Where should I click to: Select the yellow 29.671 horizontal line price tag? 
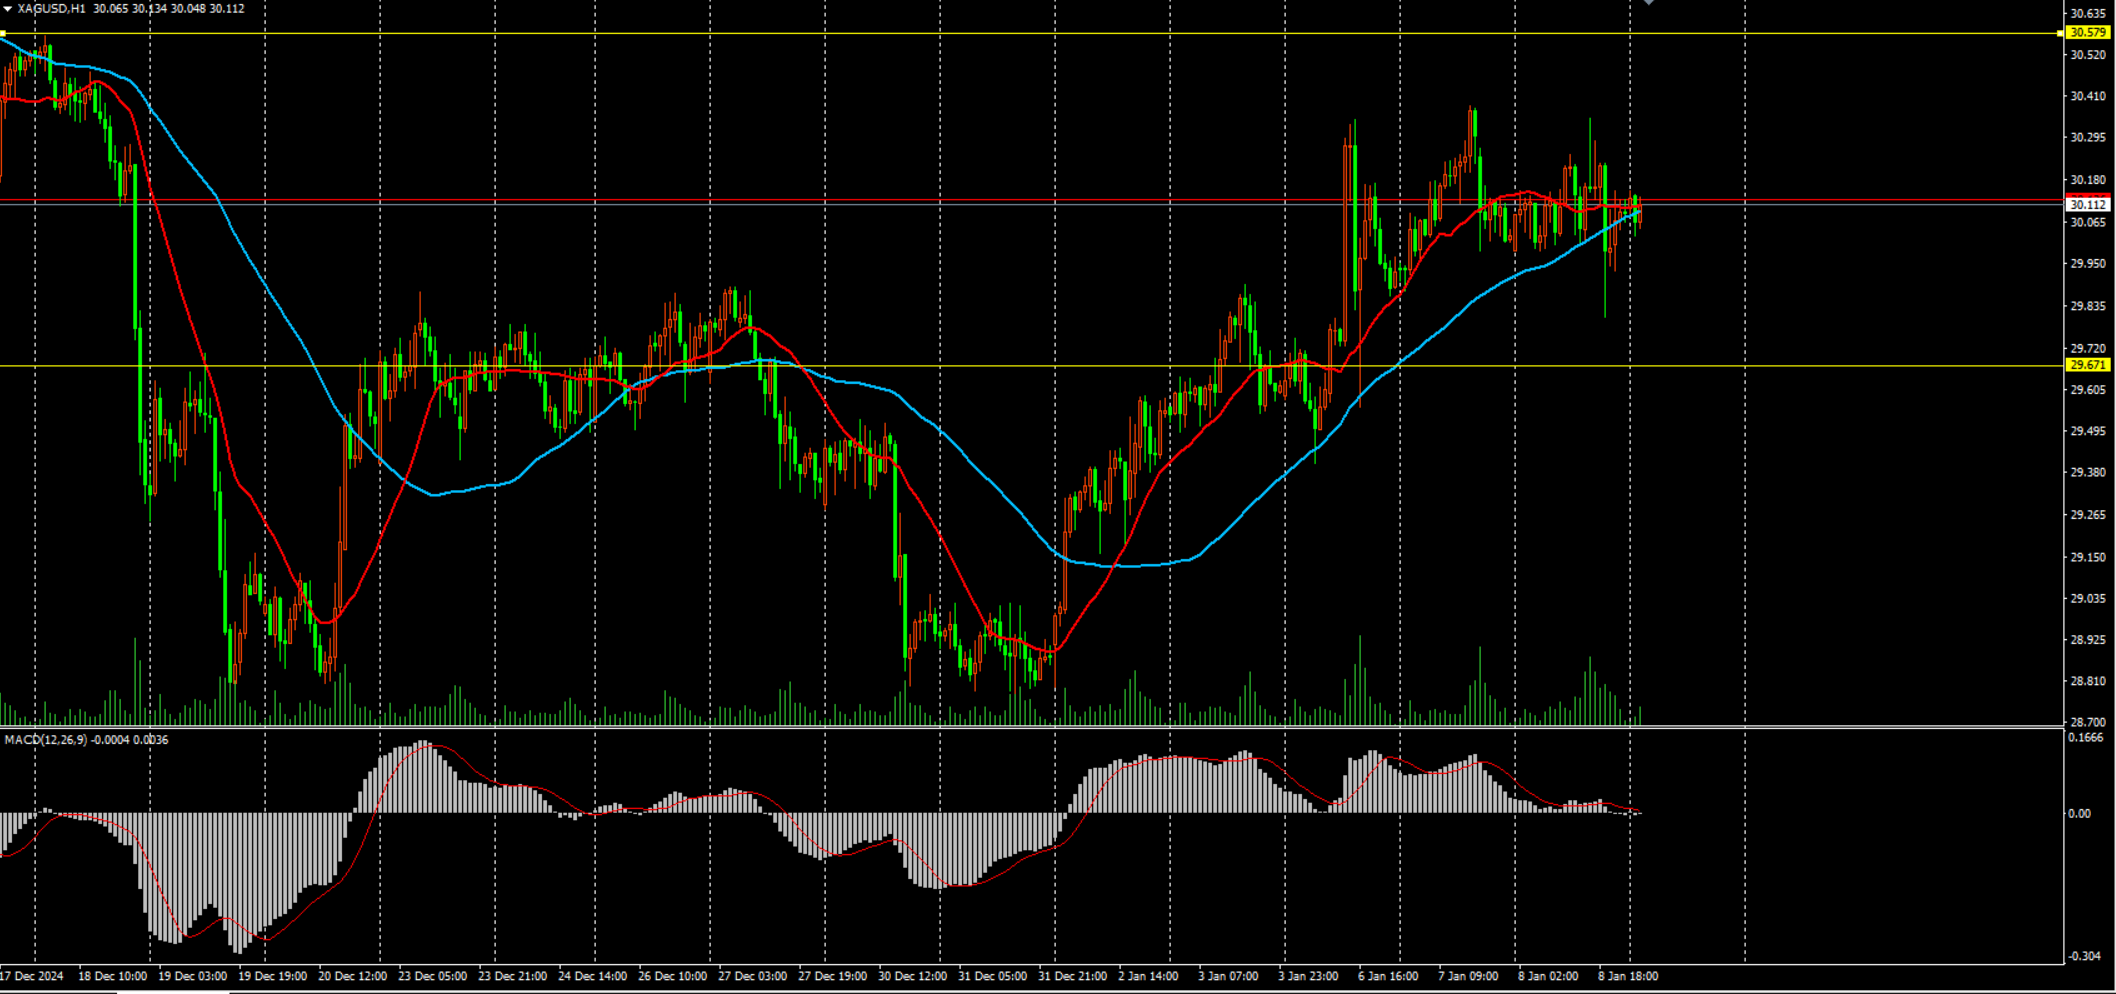[x=2088, y=365]
